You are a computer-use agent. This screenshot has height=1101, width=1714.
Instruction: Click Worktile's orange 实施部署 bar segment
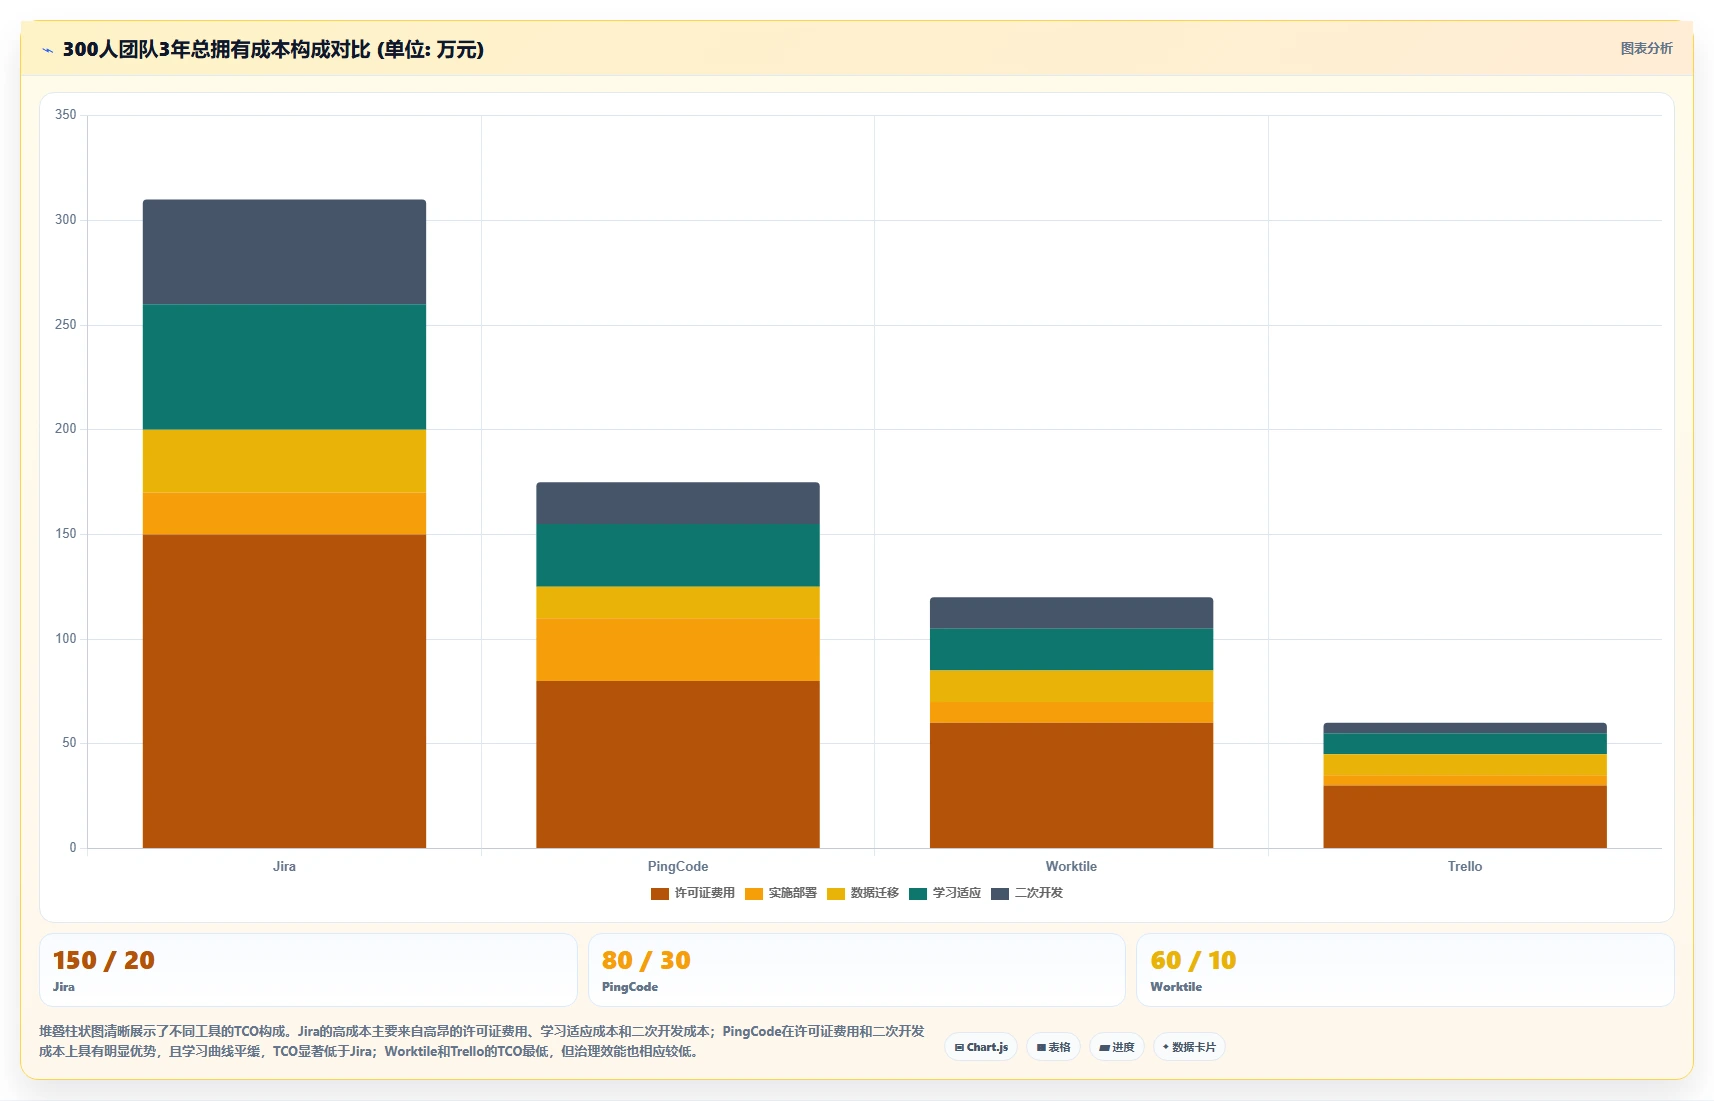1071,712
